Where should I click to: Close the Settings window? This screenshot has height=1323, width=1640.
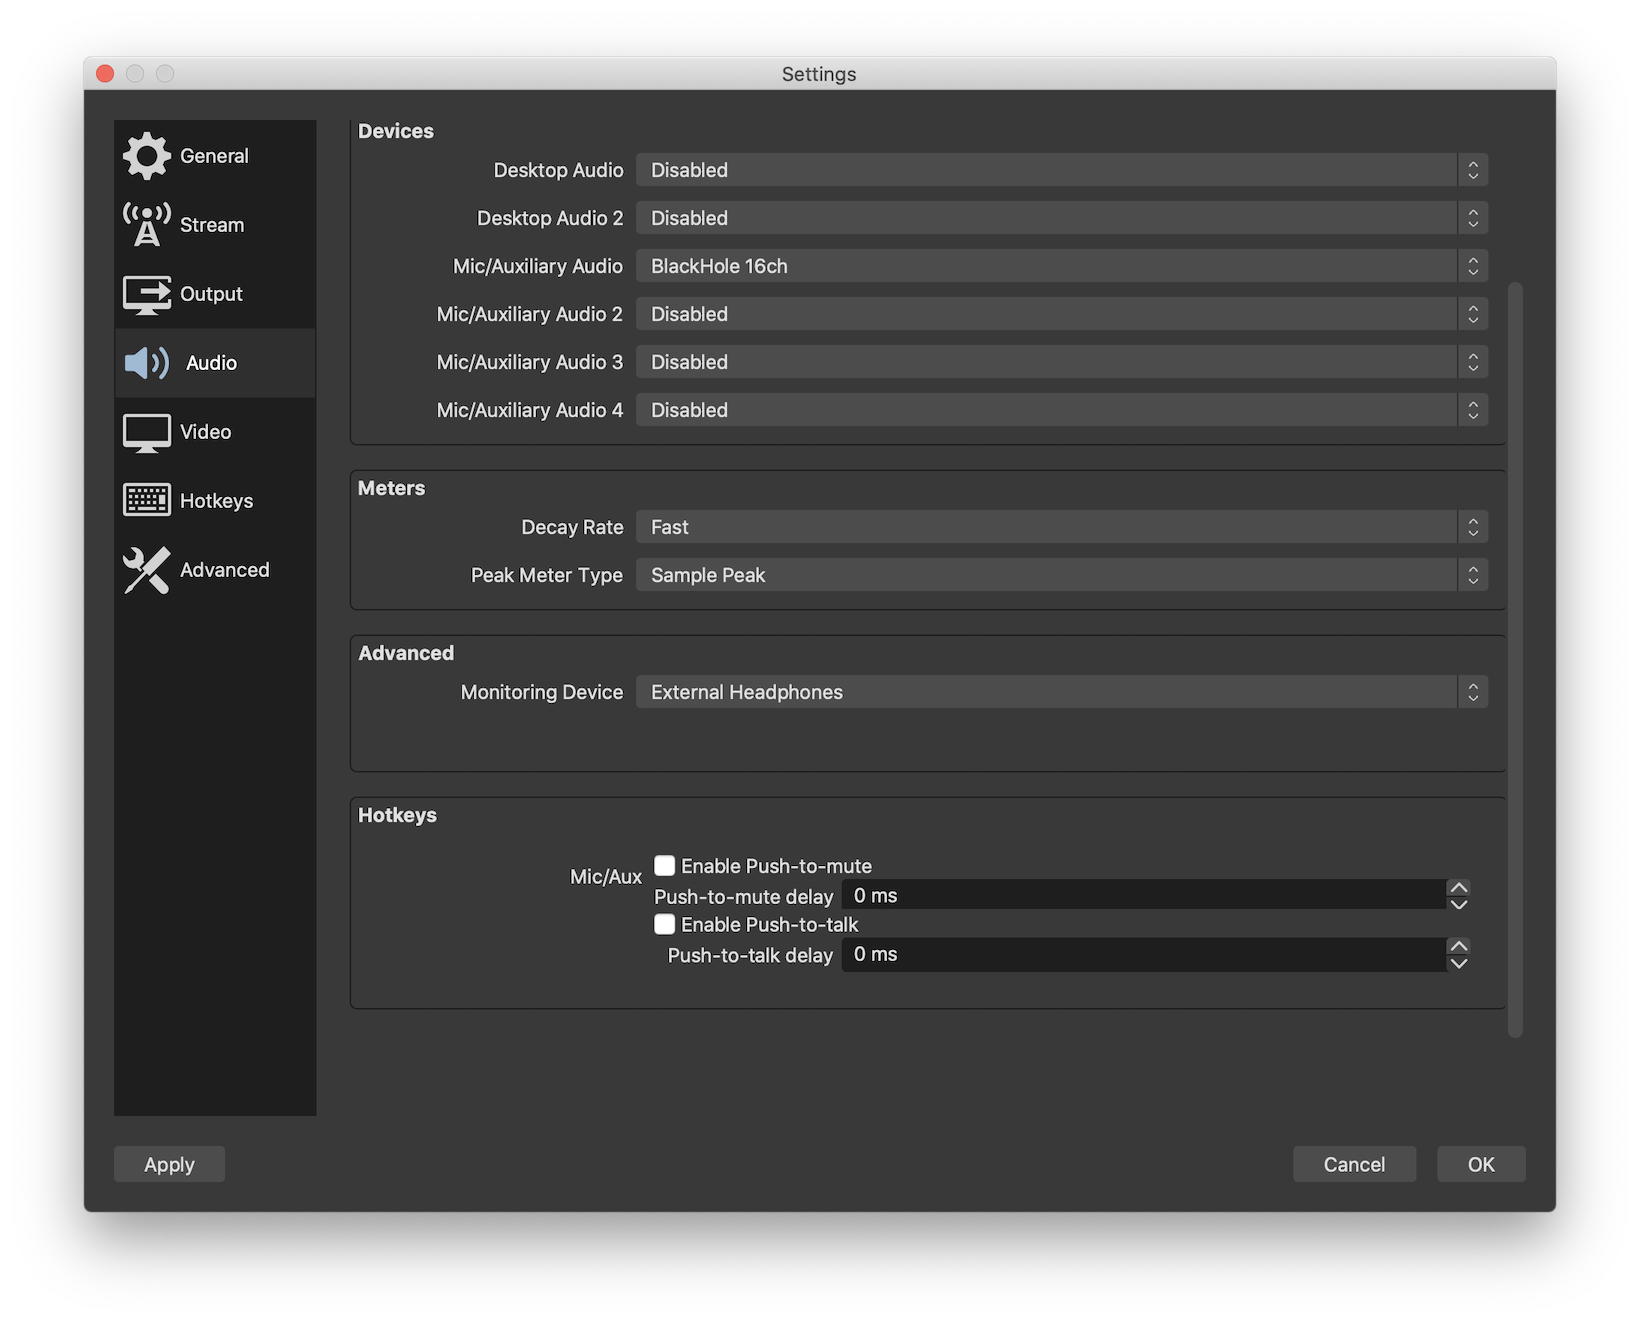tap(105, 73)
